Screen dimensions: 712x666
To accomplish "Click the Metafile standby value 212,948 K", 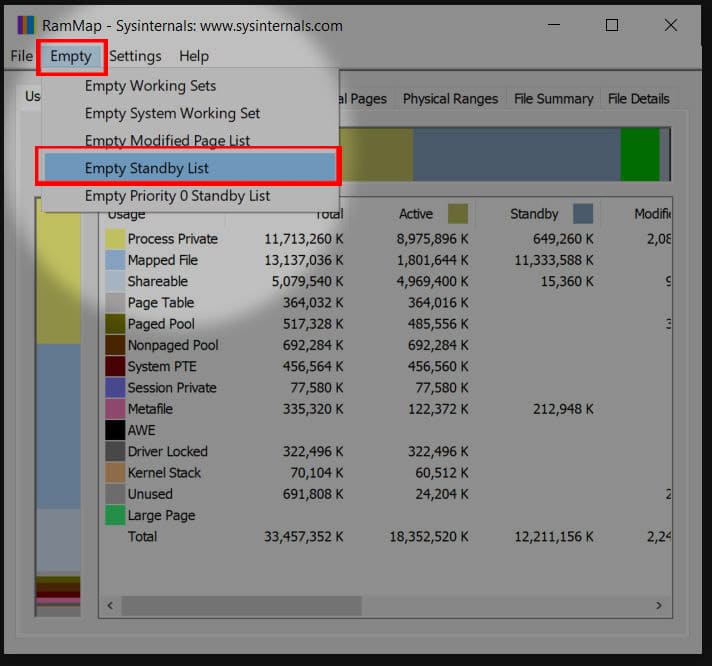I will click(x=563, y=409).
